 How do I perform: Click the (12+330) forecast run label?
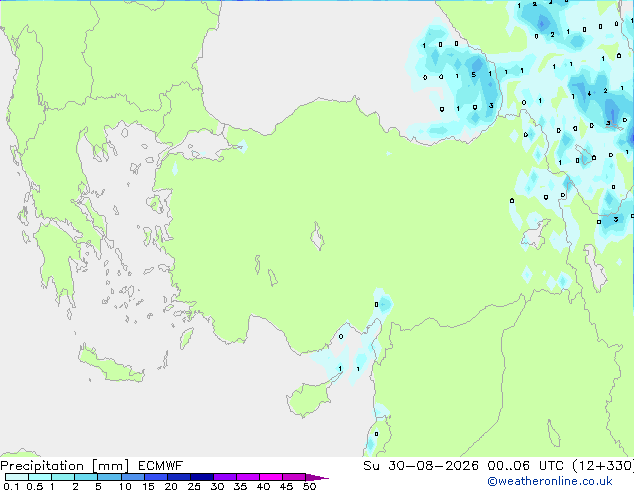pyautogui.click(x=603, y=466)
